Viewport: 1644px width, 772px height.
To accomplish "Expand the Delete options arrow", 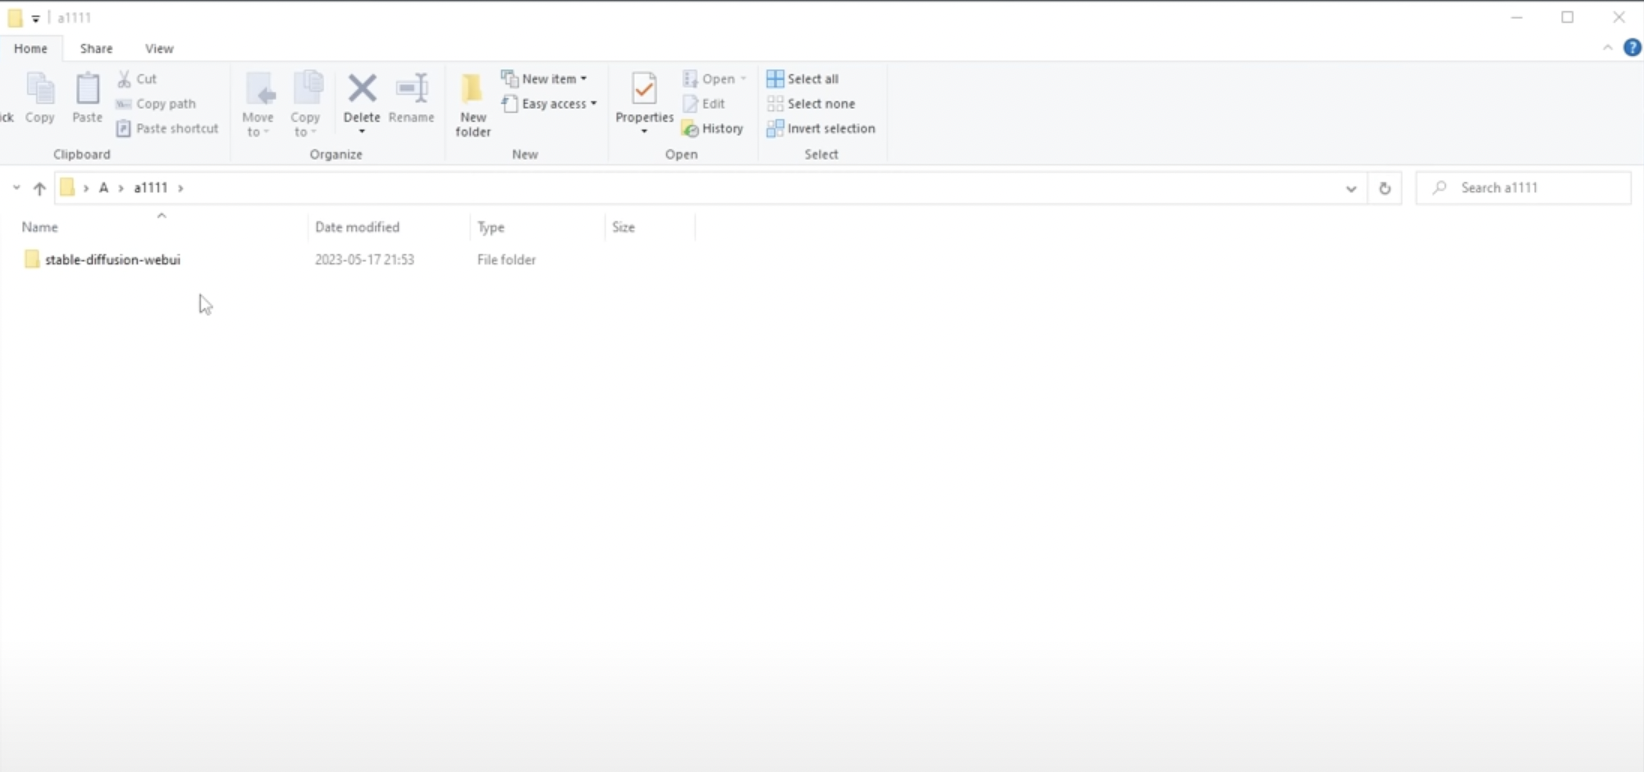I will click(x=362, y=132).
